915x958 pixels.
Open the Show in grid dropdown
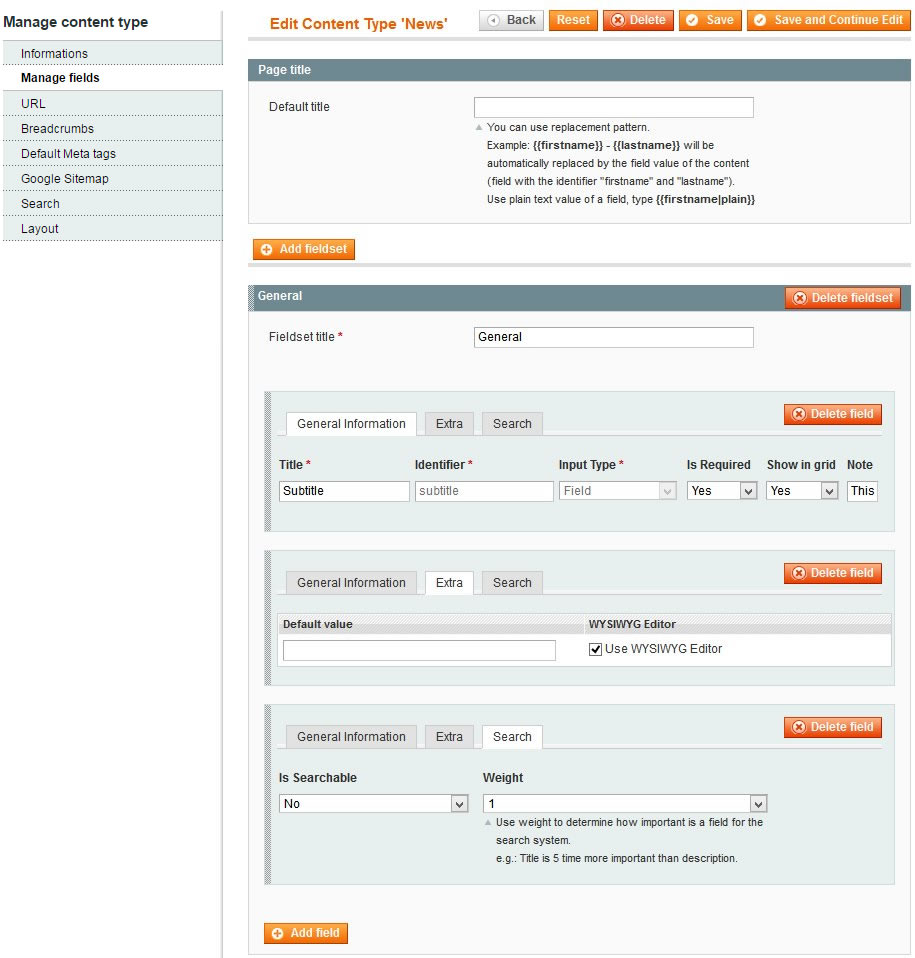801,491
